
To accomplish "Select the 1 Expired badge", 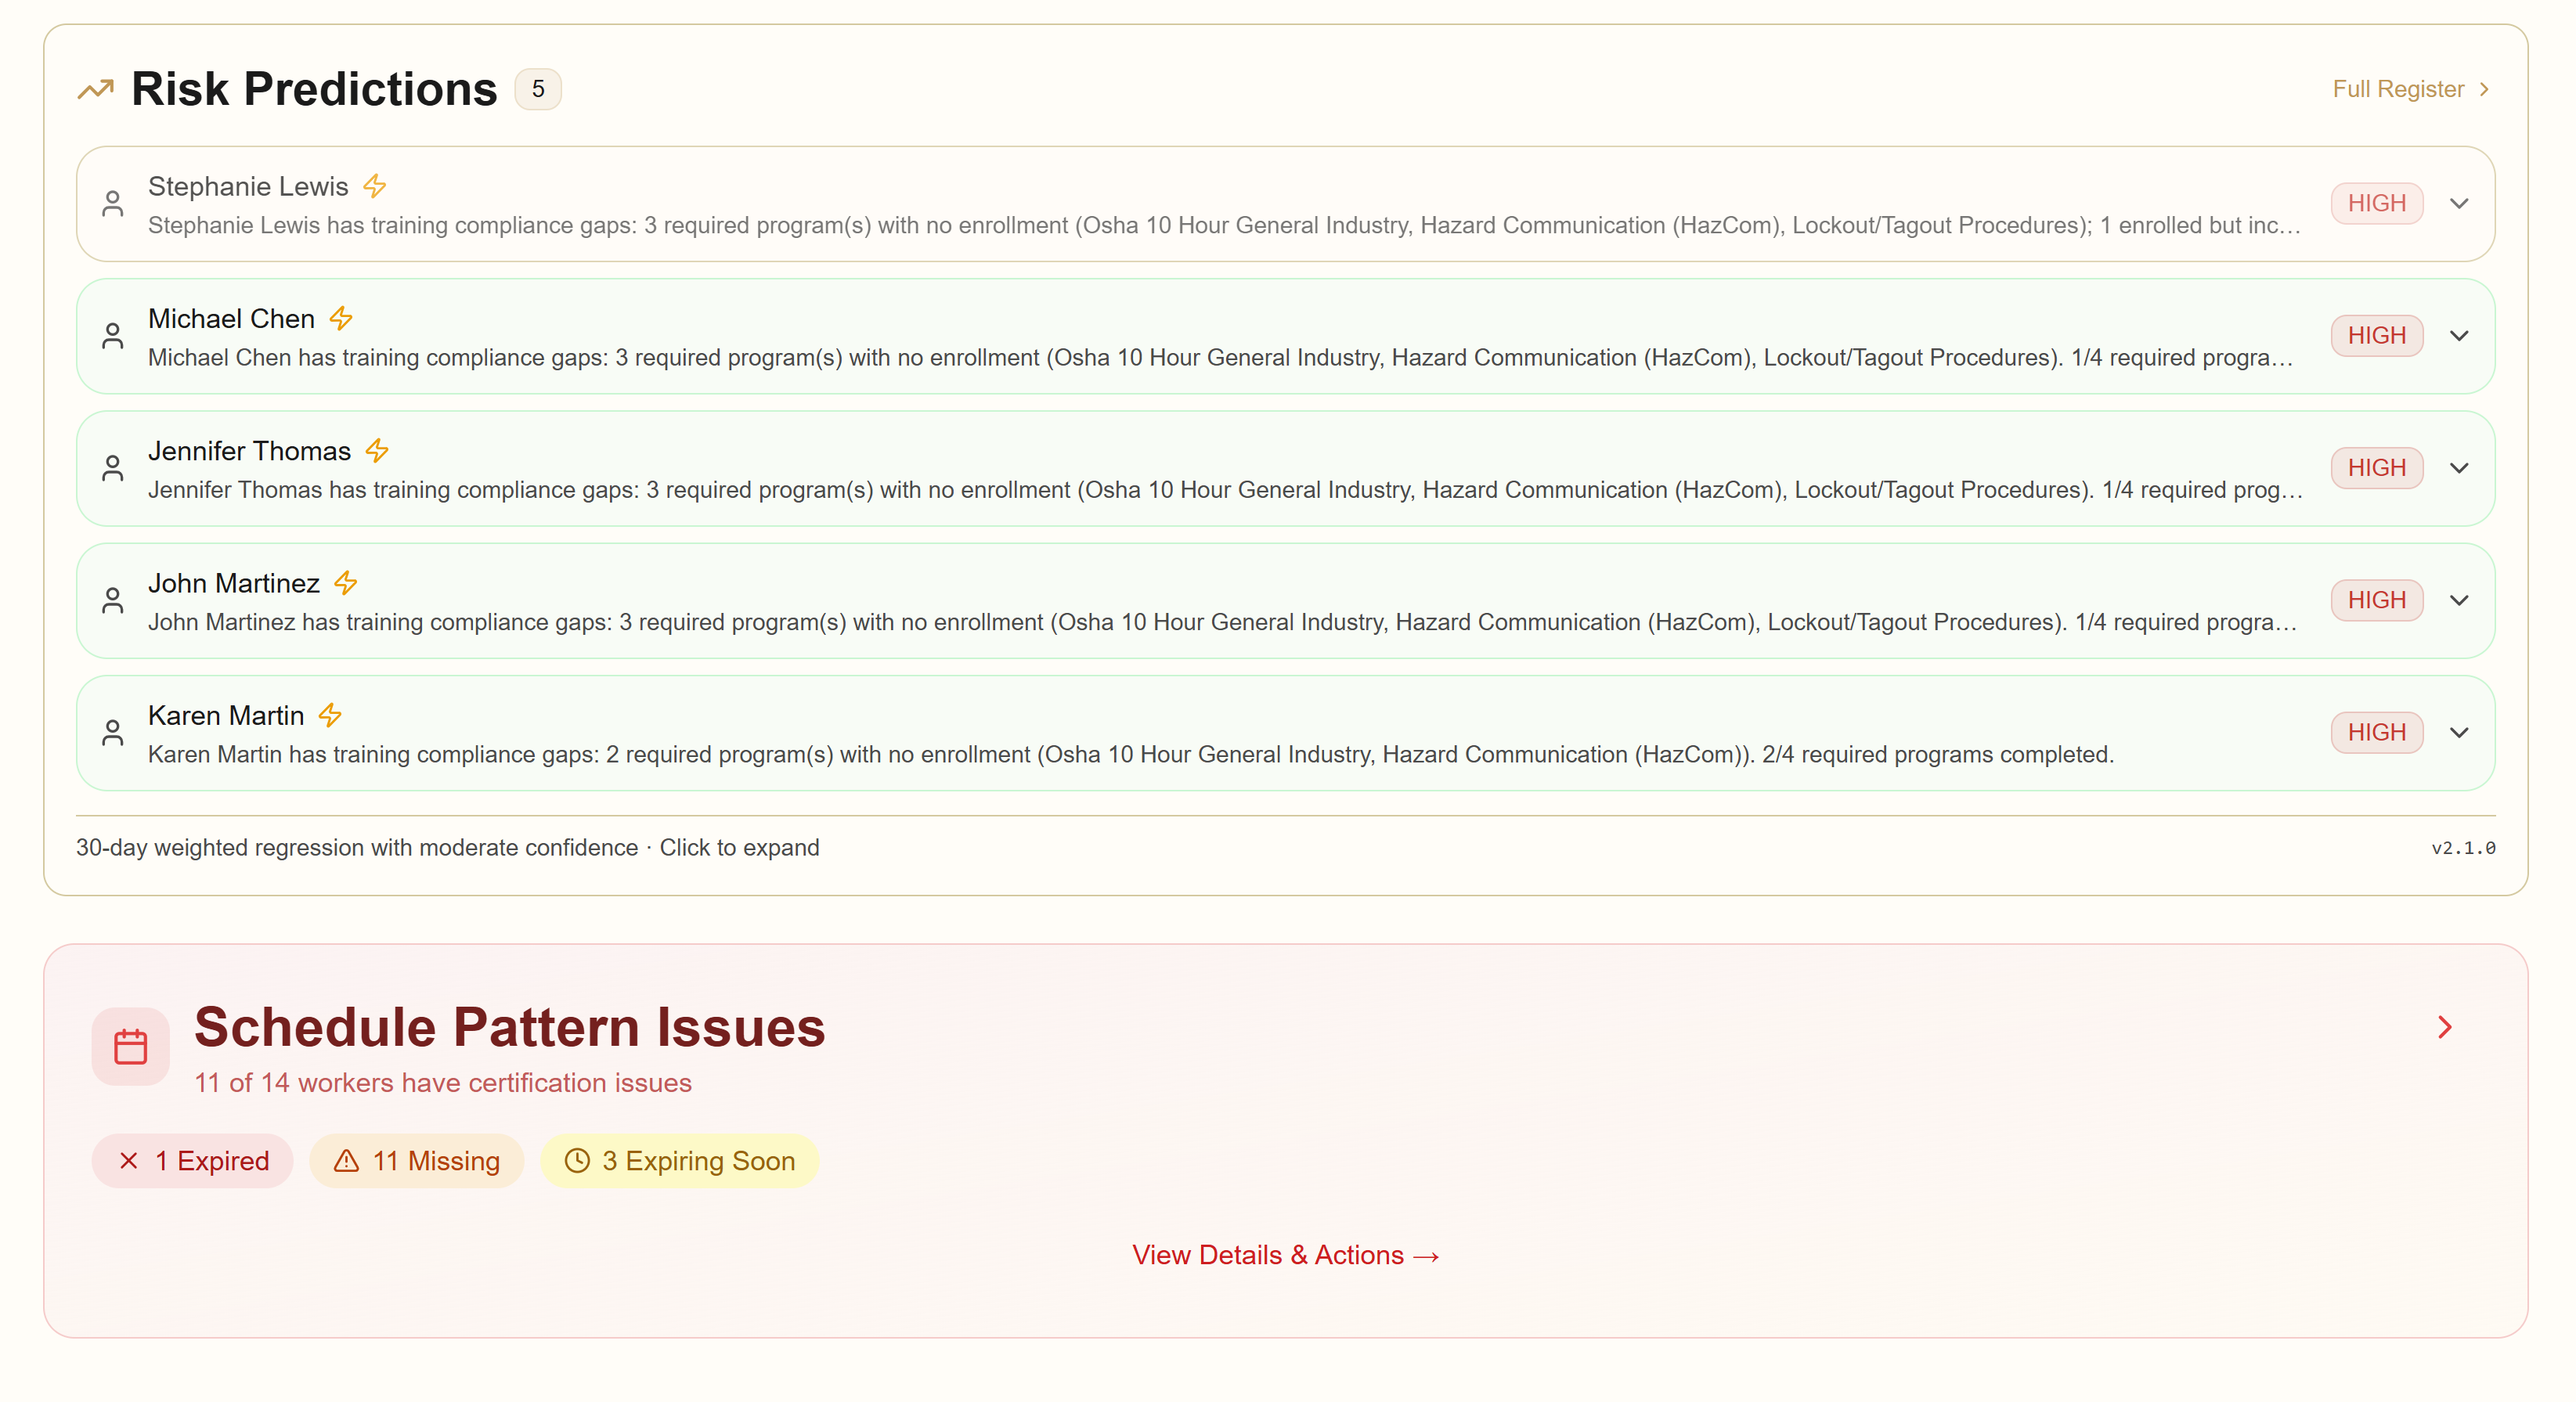I will pos(193,1161).
